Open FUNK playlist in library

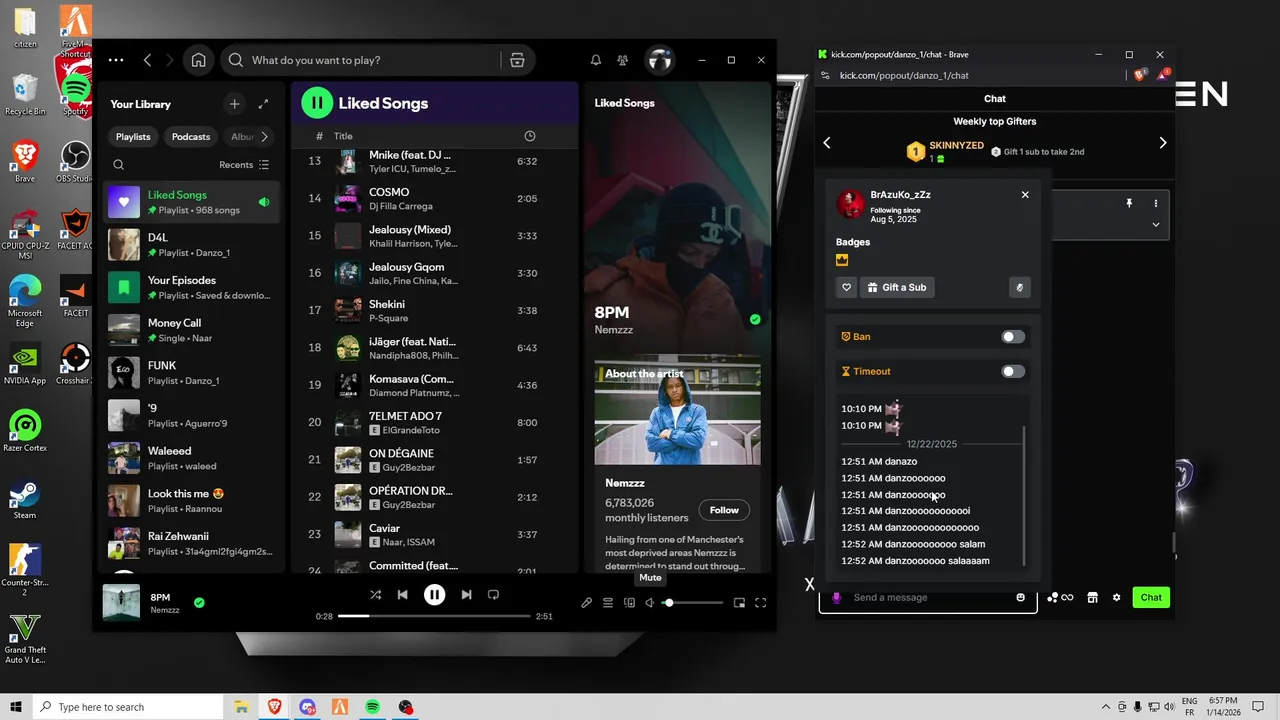coord(190,373)
